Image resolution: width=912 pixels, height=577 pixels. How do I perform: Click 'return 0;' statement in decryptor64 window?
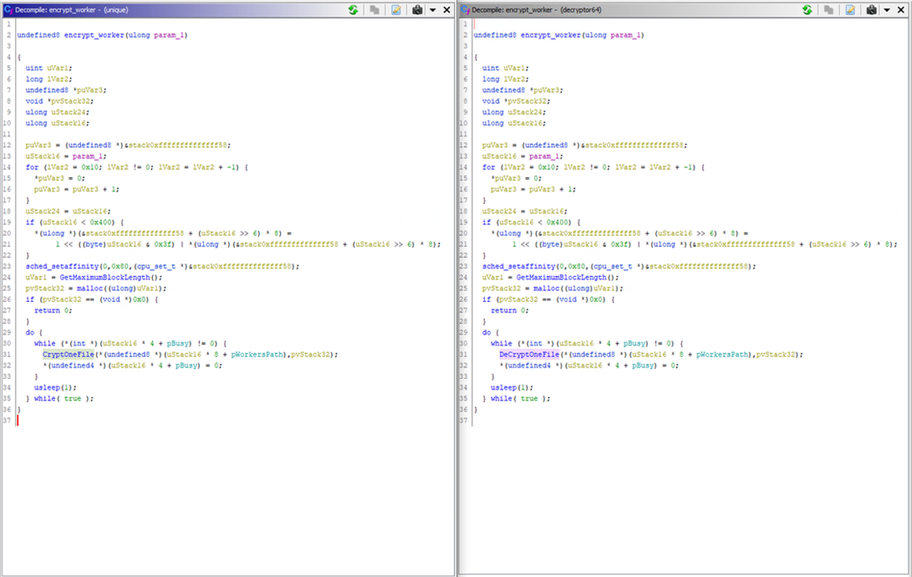510,311
